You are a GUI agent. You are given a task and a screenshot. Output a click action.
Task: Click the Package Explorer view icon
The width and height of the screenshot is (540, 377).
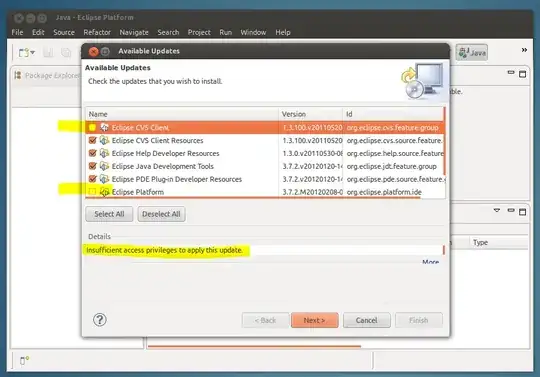[x=18, y=75]
